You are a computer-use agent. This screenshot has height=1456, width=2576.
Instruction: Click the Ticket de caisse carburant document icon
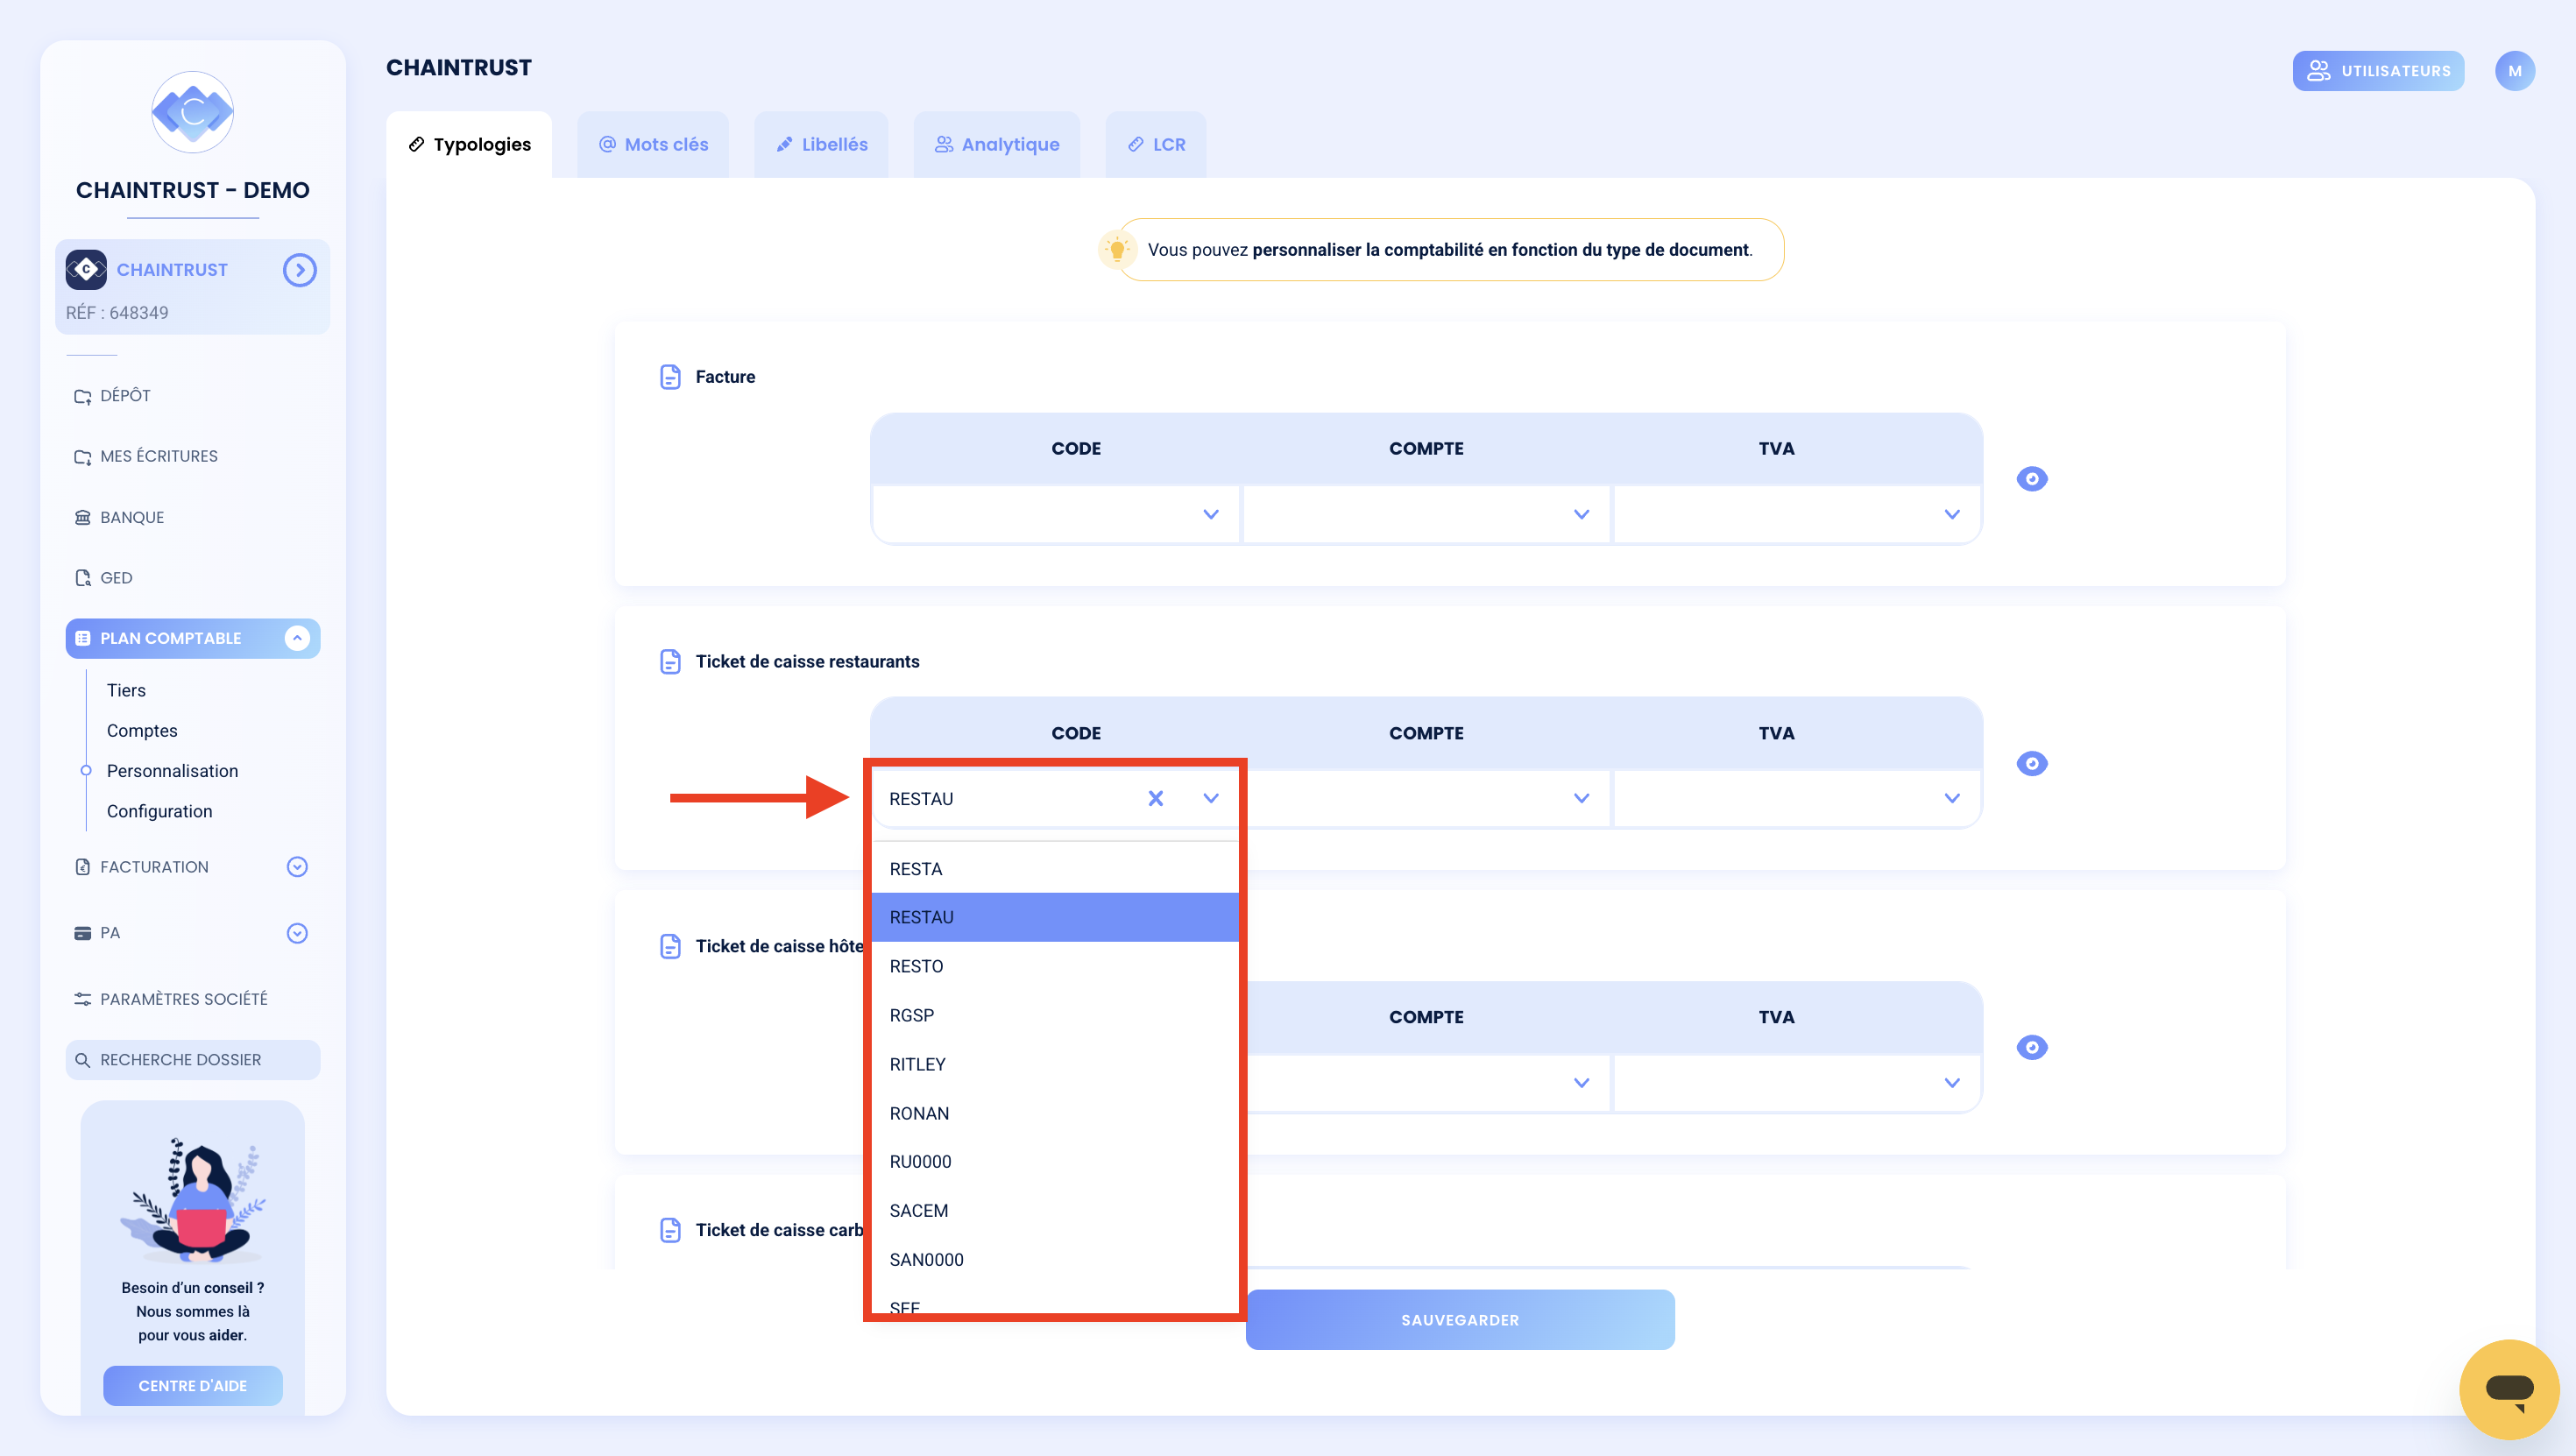pyautogui.click(x=670, y=1230)
